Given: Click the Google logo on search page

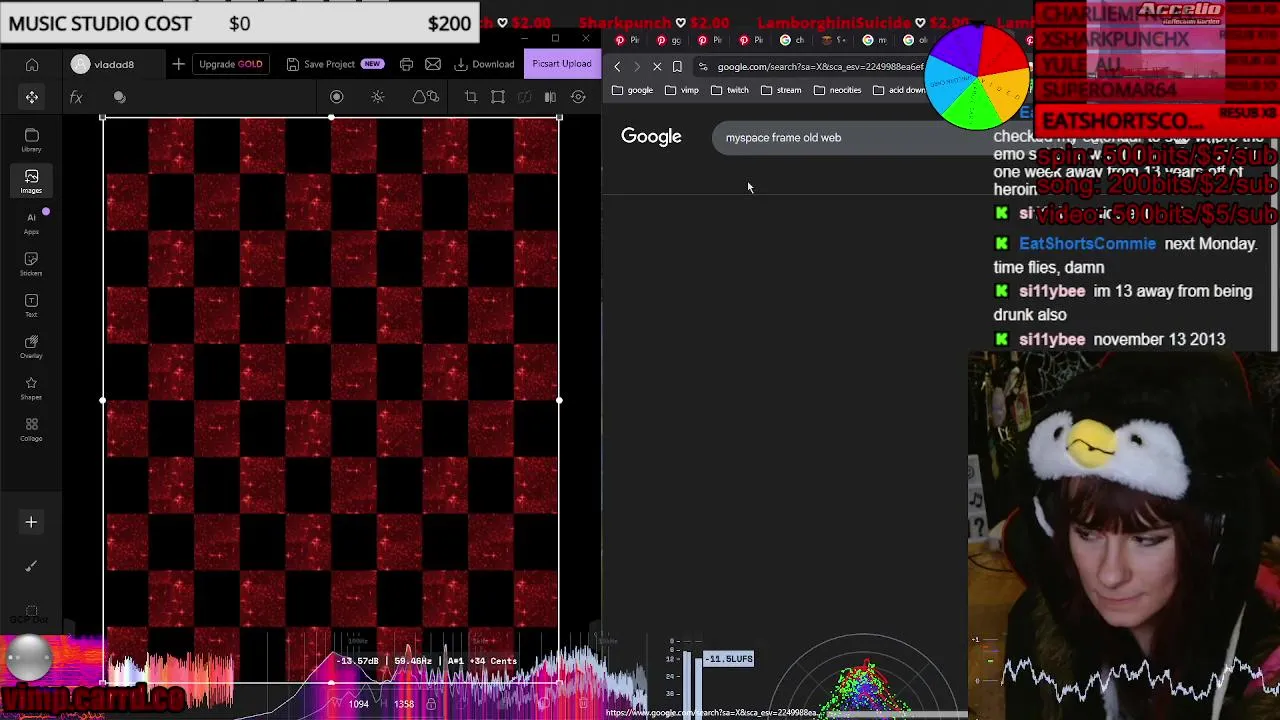Looking at the screenshot, I should point(651,137).
